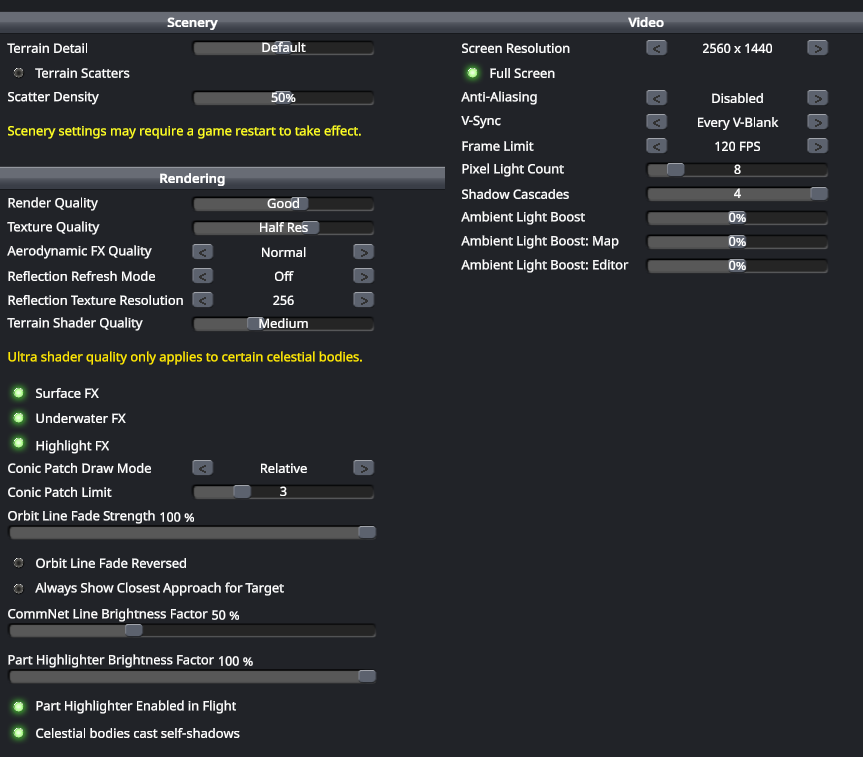
Task: Turn off Surface FX
Action: 18,393
